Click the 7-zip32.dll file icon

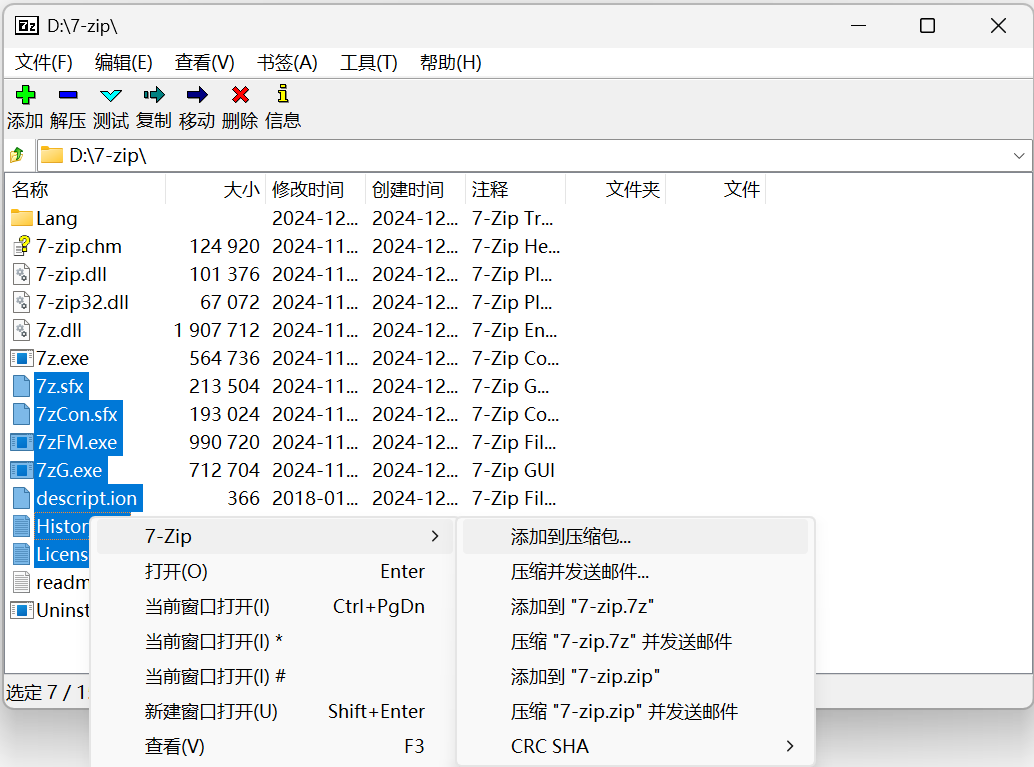22,302
